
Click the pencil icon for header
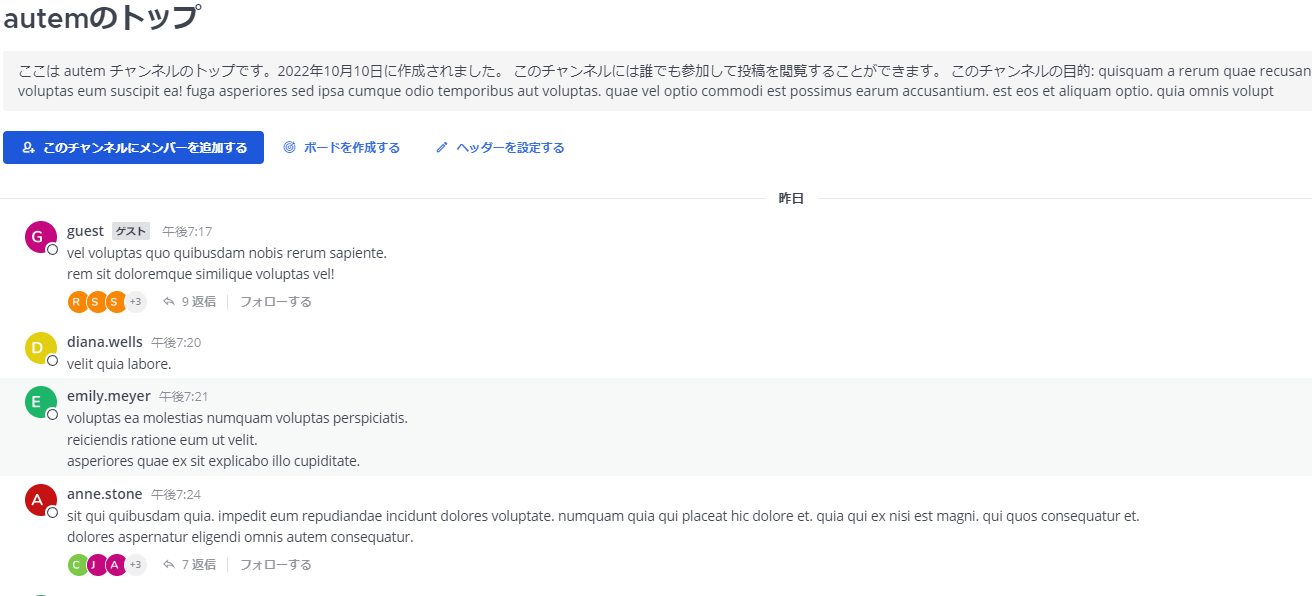pos(442,148)
